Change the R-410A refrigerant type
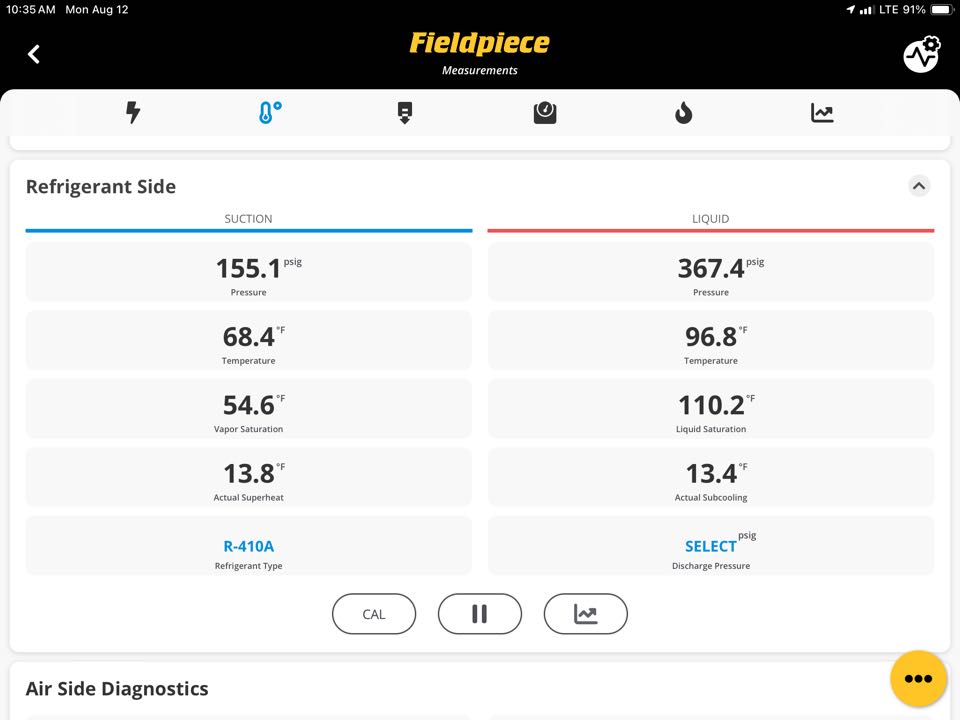Screen dimensions: 960x720 pyautogui.click(x=249, y=546)
